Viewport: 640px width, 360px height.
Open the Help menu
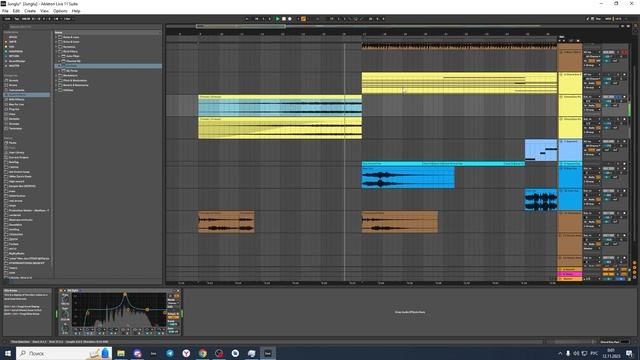click(x=76, y=11)
